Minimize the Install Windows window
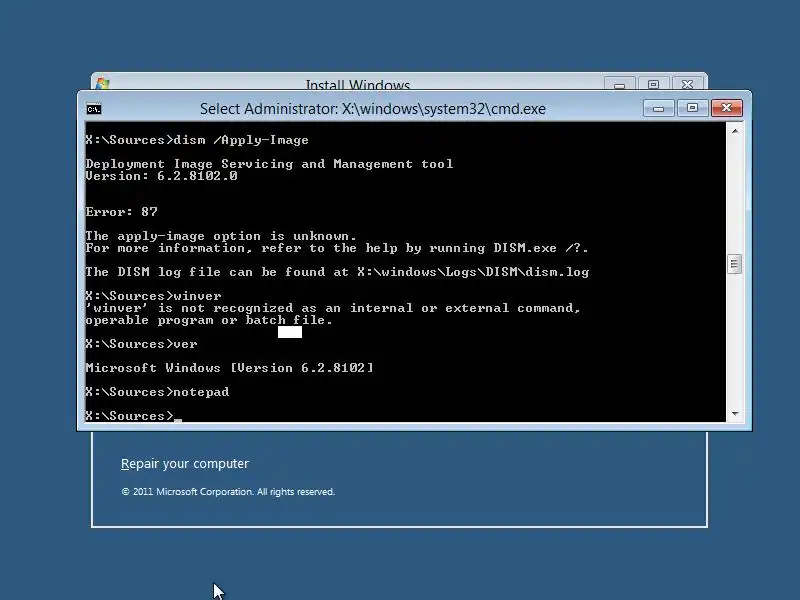Image resolution: width=800 pixels, height=600 pixels. pyautogui.click(x=619, y=84)
